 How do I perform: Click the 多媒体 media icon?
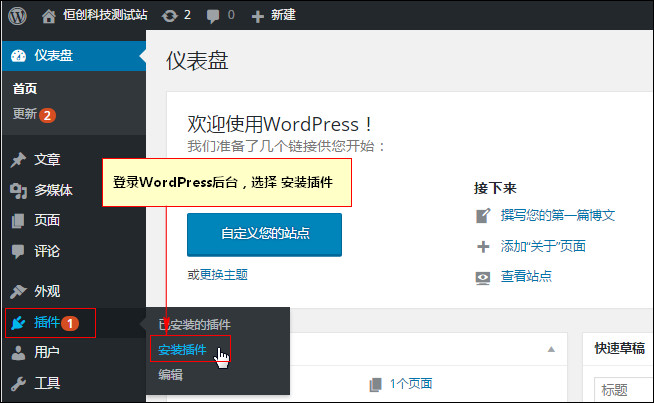coord(18,191)
